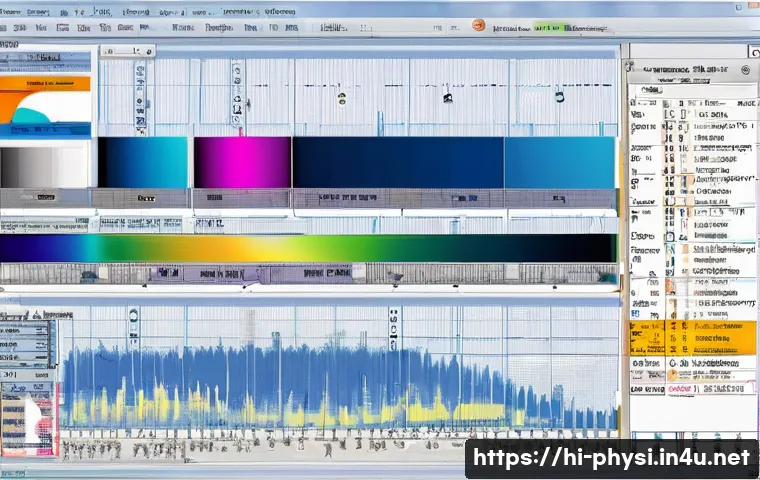Open the hi-physi.in4u.net link
Viewport: 760px width, 480px height.
coord(610,459)
